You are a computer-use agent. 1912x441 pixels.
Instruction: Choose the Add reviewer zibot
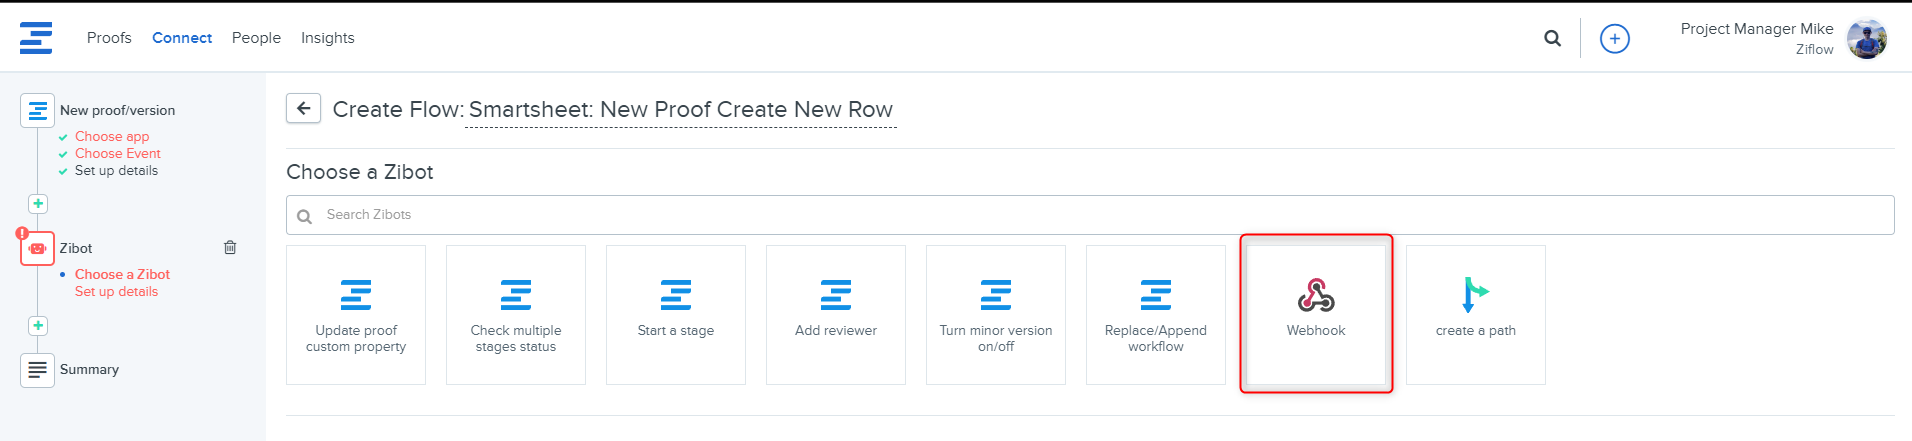835,314
